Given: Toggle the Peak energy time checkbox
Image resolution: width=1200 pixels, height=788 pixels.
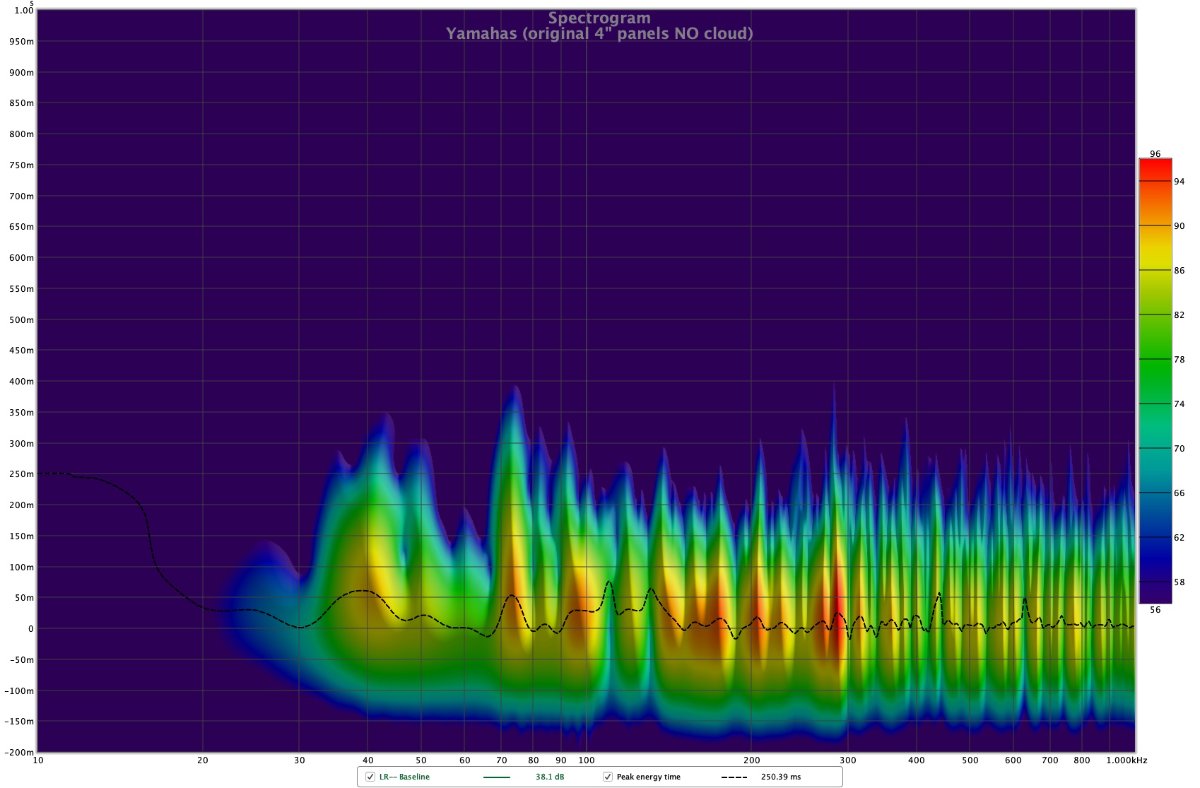Looking at the screenshot, I should [x=607, y=777].
